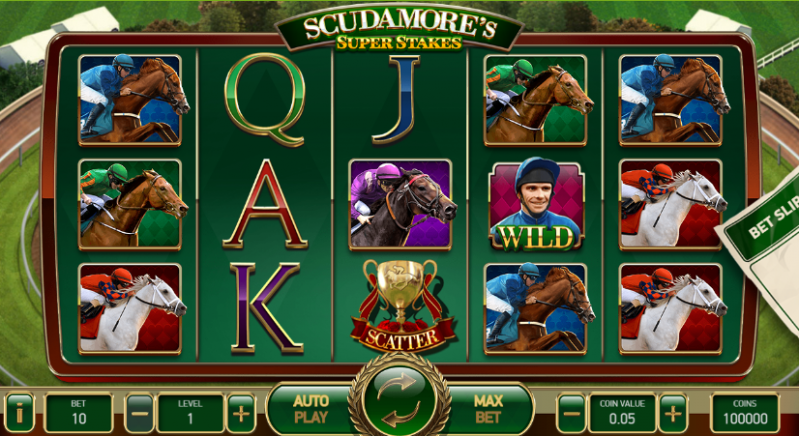The image size is (799, 436).
Task: Click the spin button with circular arrows
Action: (400, 399)
